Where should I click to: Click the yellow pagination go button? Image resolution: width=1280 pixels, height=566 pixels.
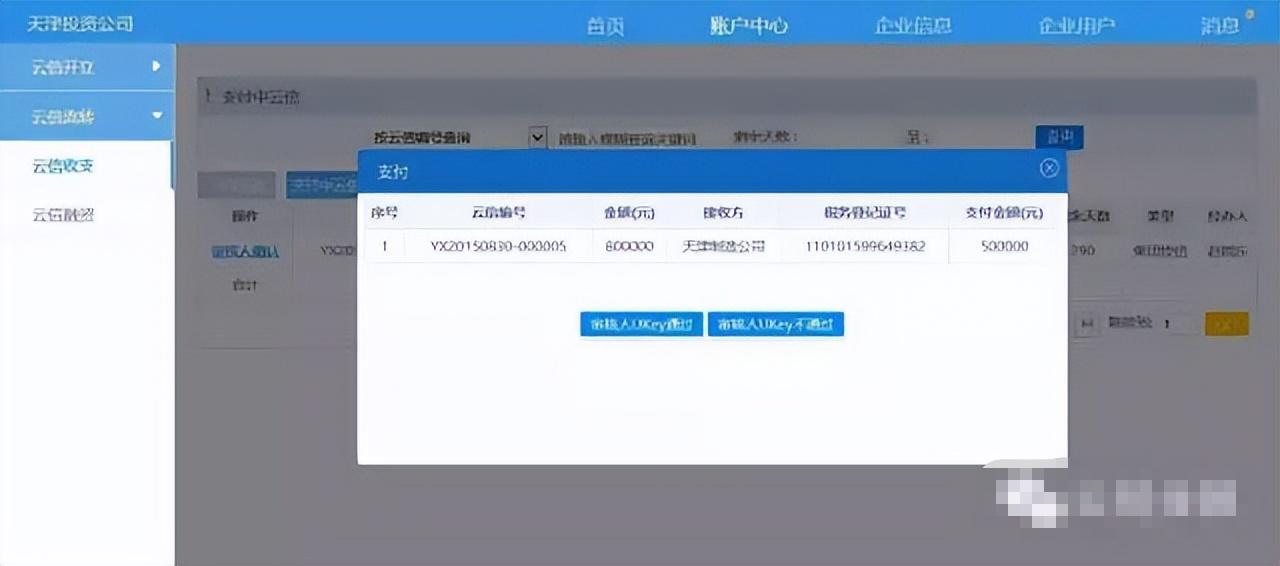point(1226,324)
